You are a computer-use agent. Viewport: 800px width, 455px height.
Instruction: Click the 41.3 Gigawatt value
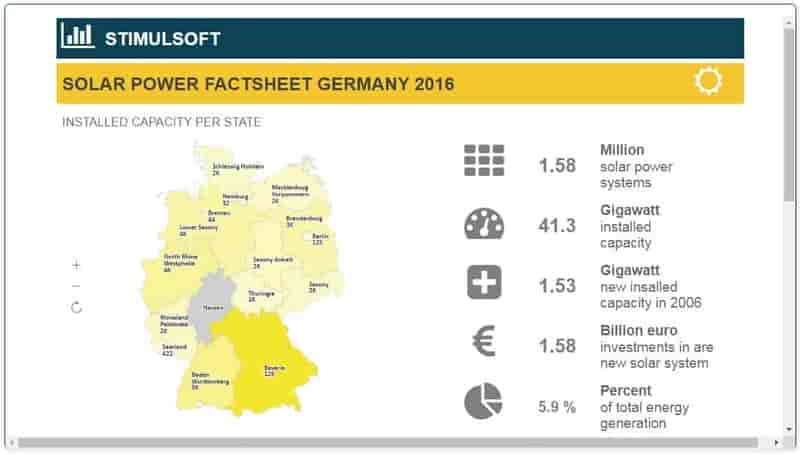point(557,225)
